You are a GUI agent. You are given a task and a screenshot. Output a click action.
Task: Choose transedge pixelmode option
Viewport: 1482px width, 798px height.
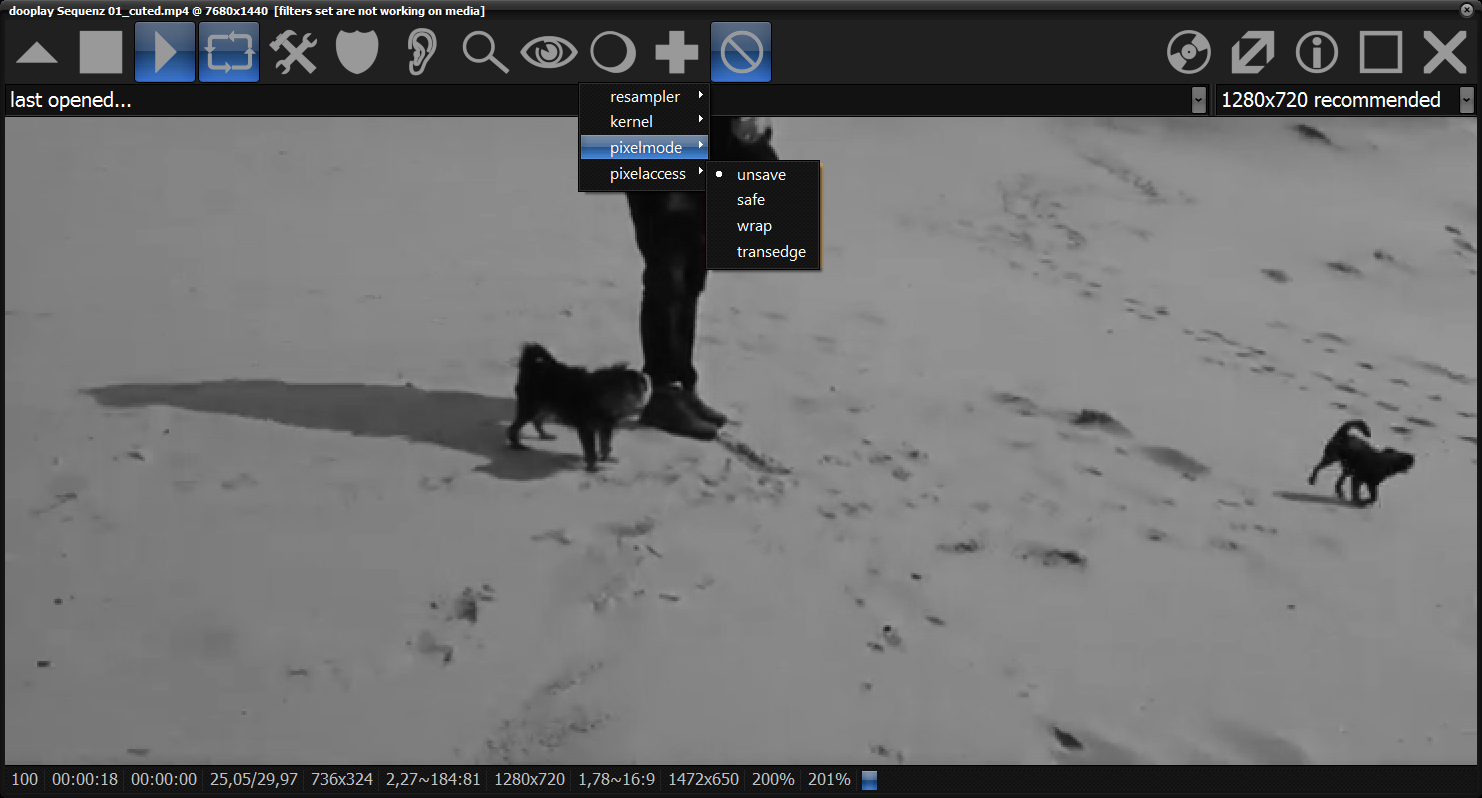[x=771, y=252]
